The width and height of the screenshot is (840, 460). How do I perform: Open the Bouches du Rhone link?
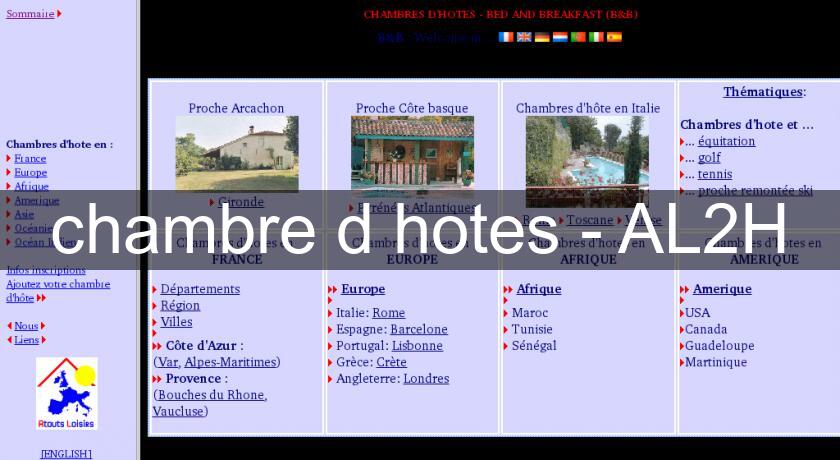(211, 395)
